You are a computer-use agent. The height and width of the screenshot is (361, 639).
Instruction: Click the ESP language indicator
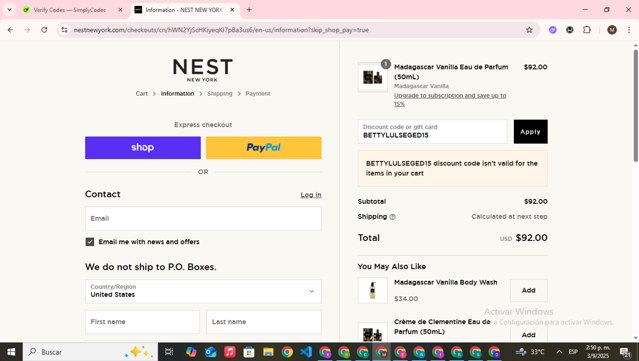click(573, 352)
